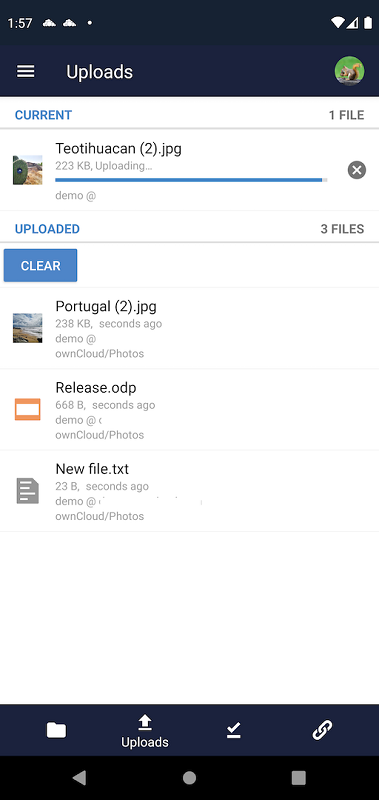Viewport: 379px width, 800px height.
Task: Select the Uploads bottom tab
Action: [x=145, y=731]
